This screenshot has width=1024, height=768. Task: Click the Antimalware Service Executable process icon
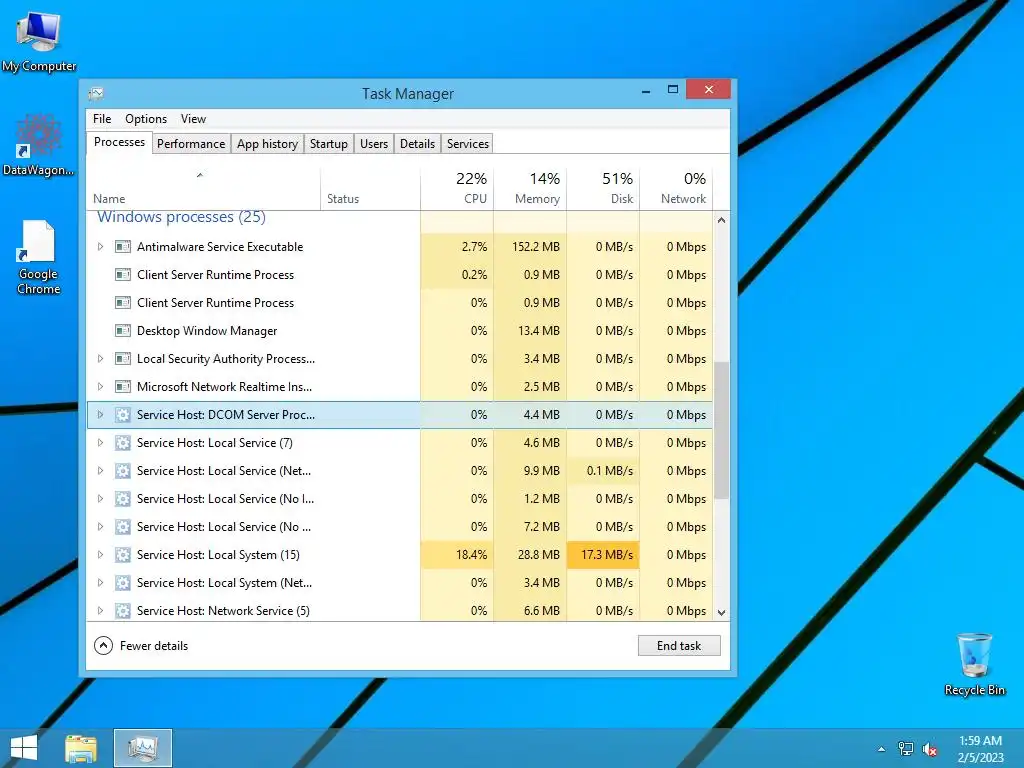click(x=123, y=247)
